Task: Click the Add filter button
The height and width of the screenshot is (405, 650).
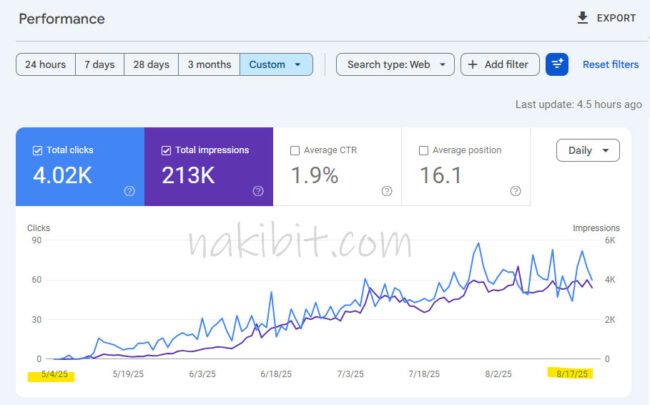Action: coord(500,65)
